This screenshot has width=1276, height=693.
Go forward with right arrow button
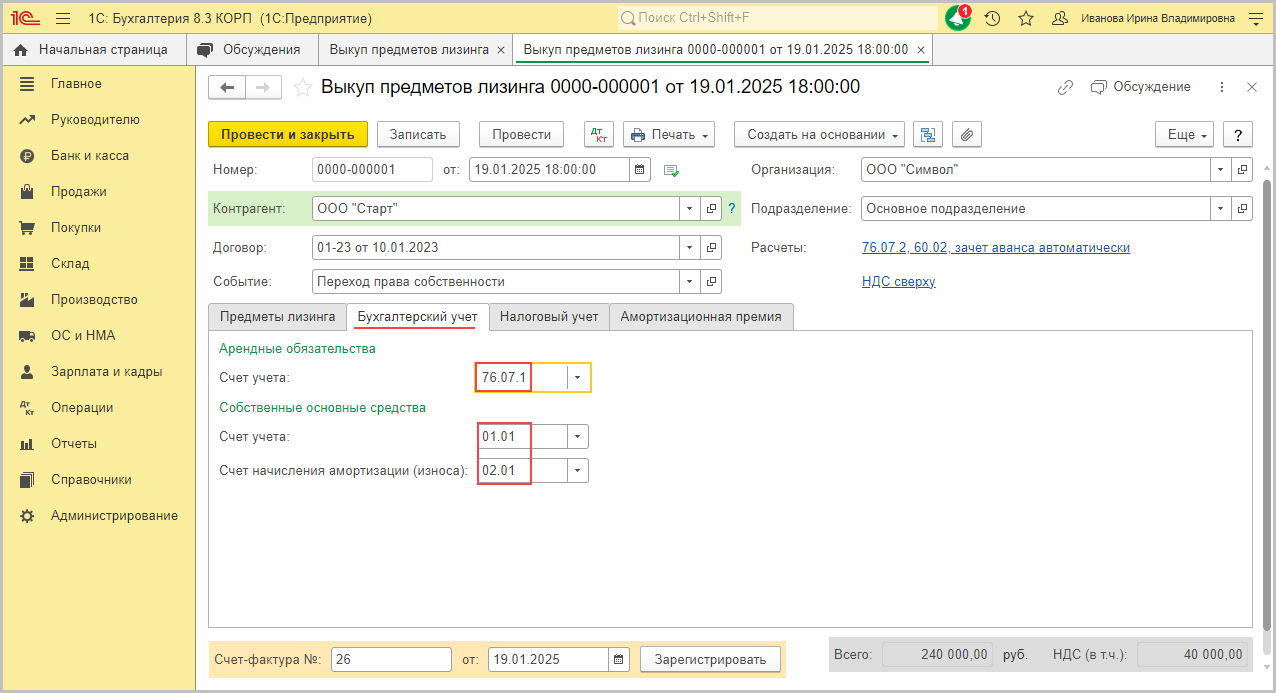point(263,88)
